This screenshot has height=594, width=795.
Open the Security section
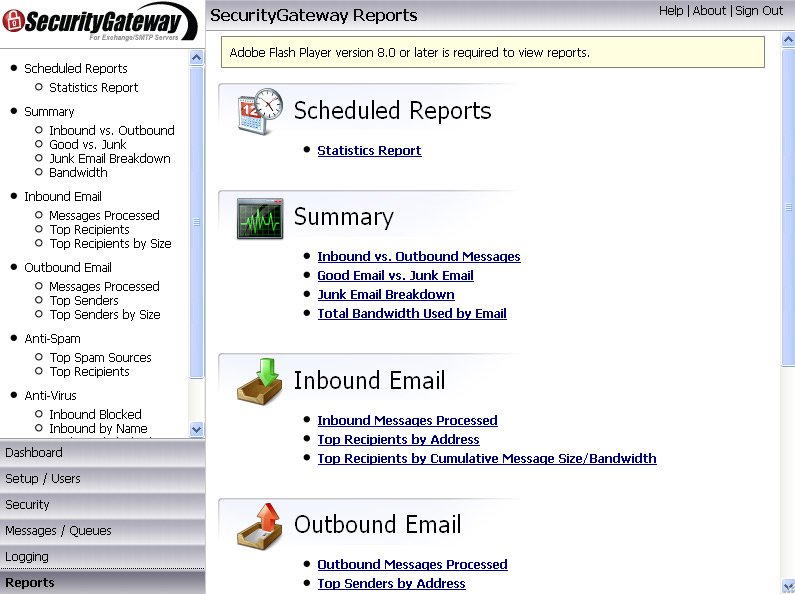(102, 505)
